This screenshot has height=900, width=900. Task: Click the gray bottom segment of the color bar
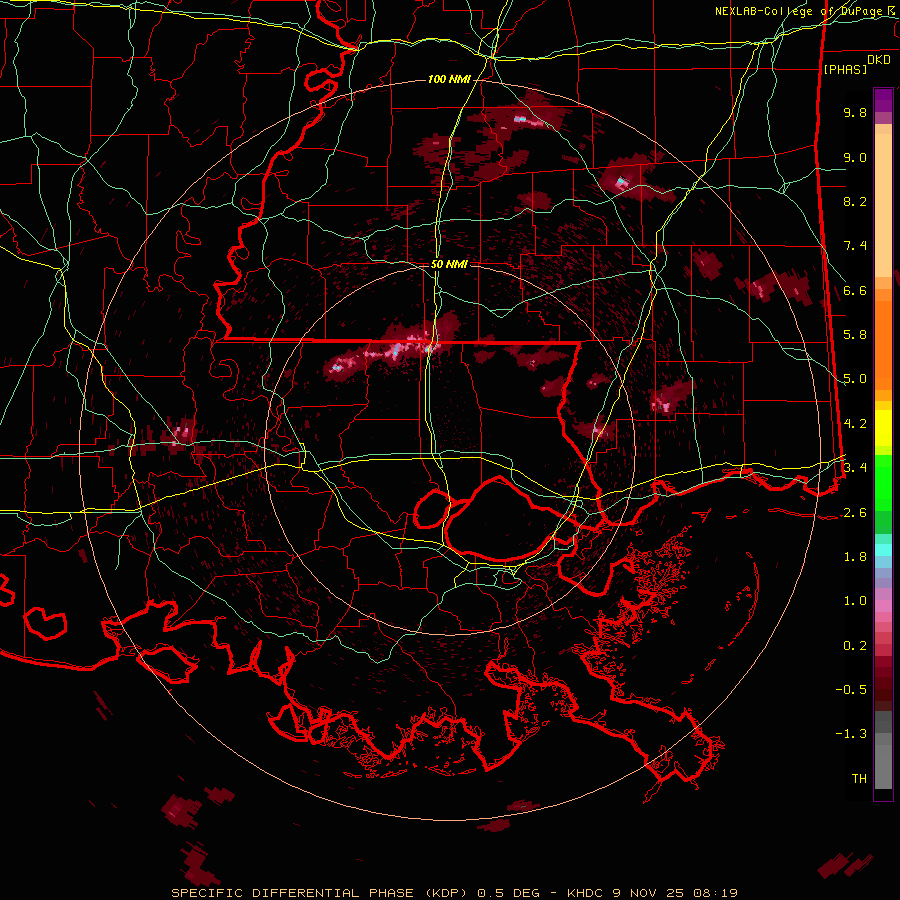pyautogui.click(x=883, y=761)
